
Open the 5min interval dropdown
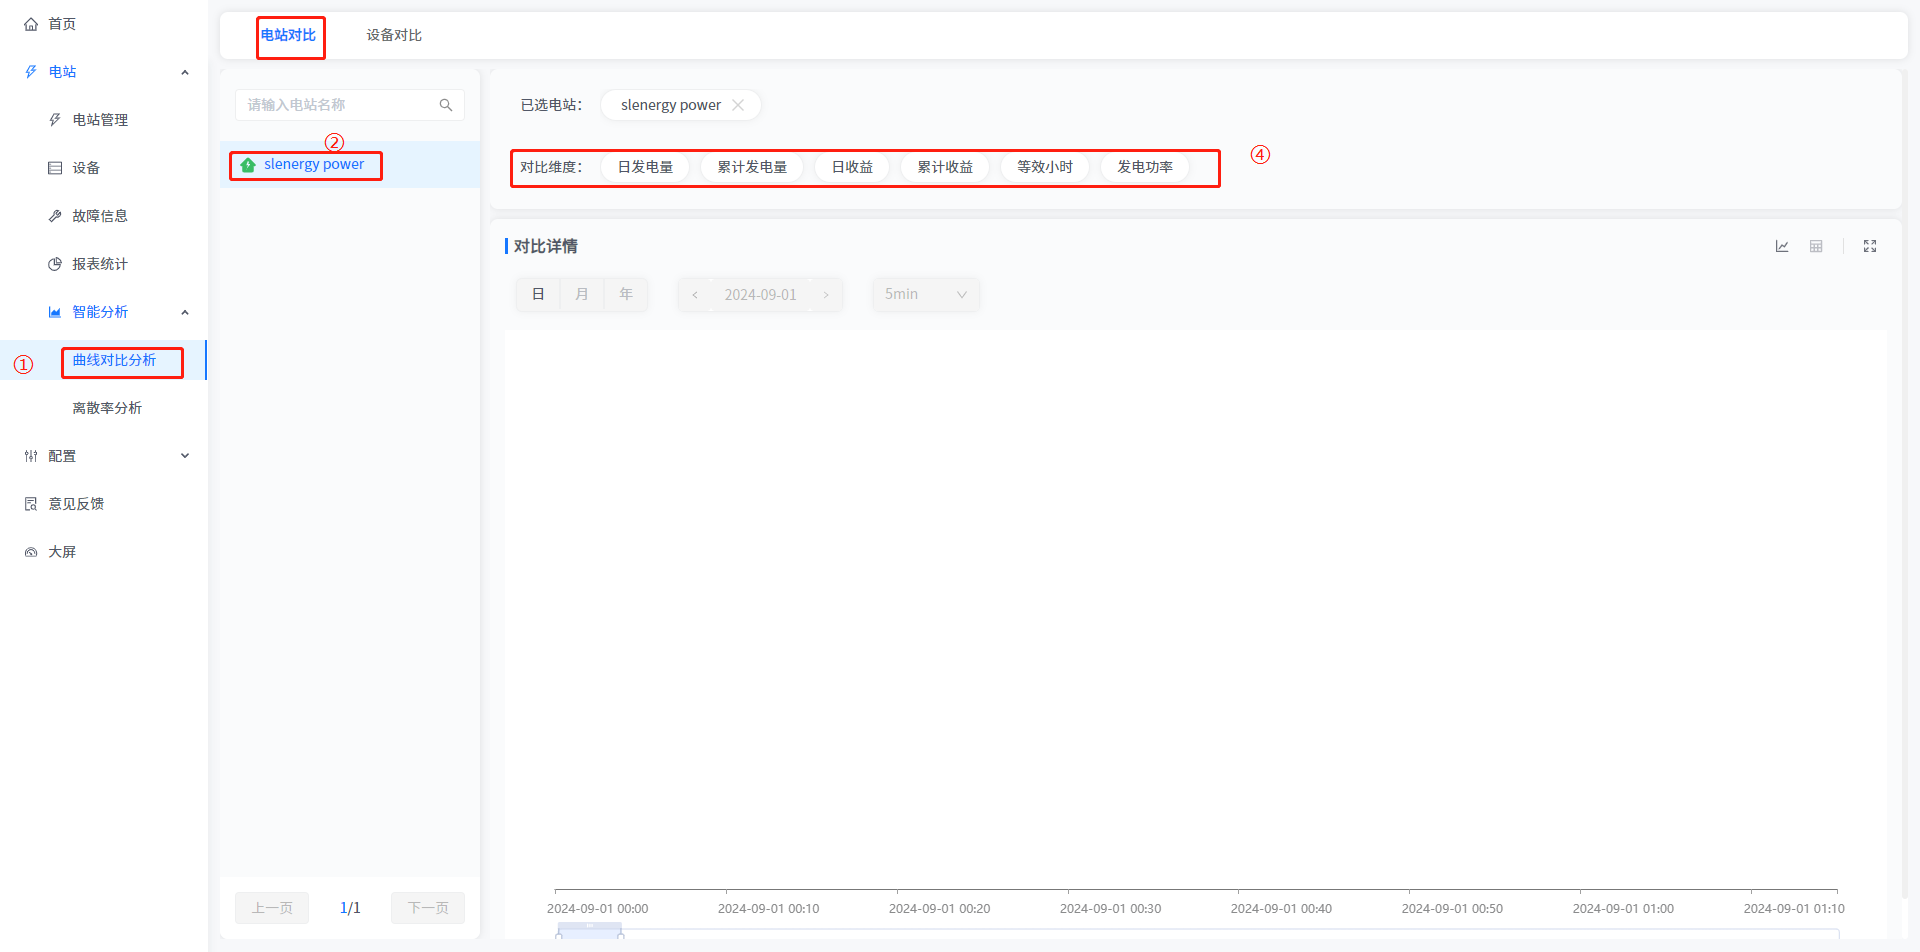pyautogui.click(x=925, y=295)
